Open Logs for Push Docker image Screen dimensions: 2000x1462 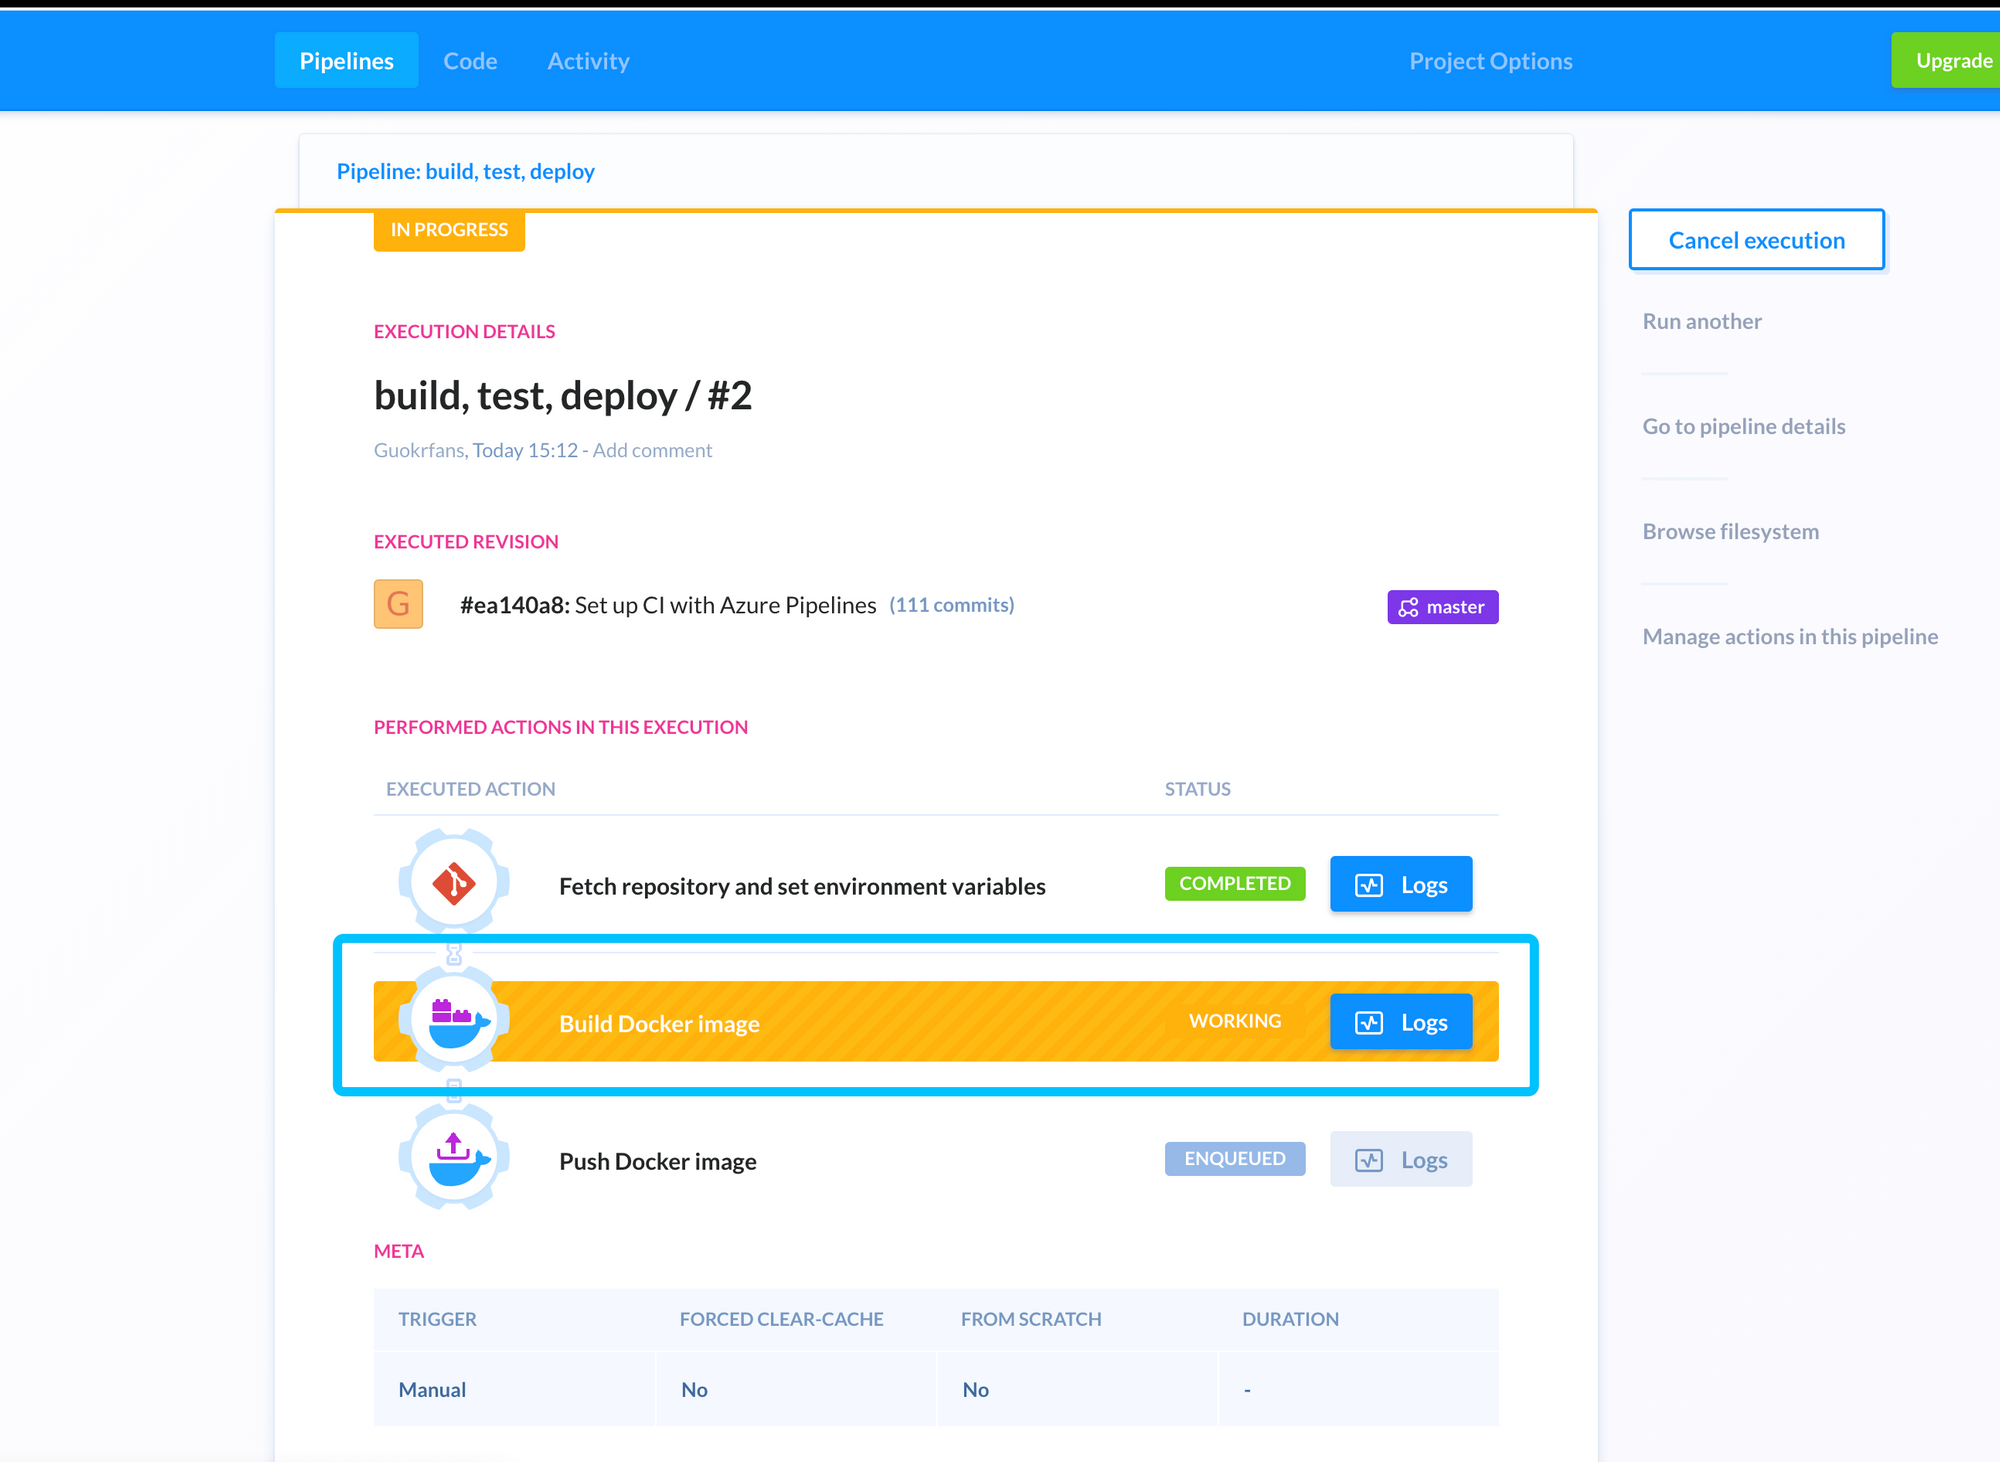(x=1400, y=1159)
